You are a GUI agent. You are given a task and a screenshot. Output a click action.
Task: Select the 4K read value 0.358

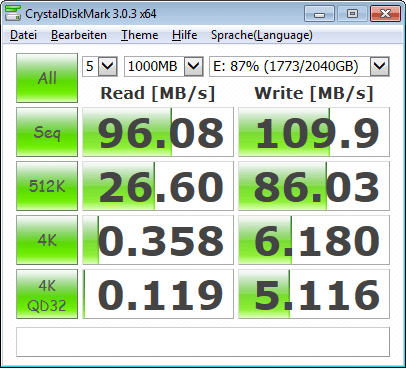coord(158,240)
